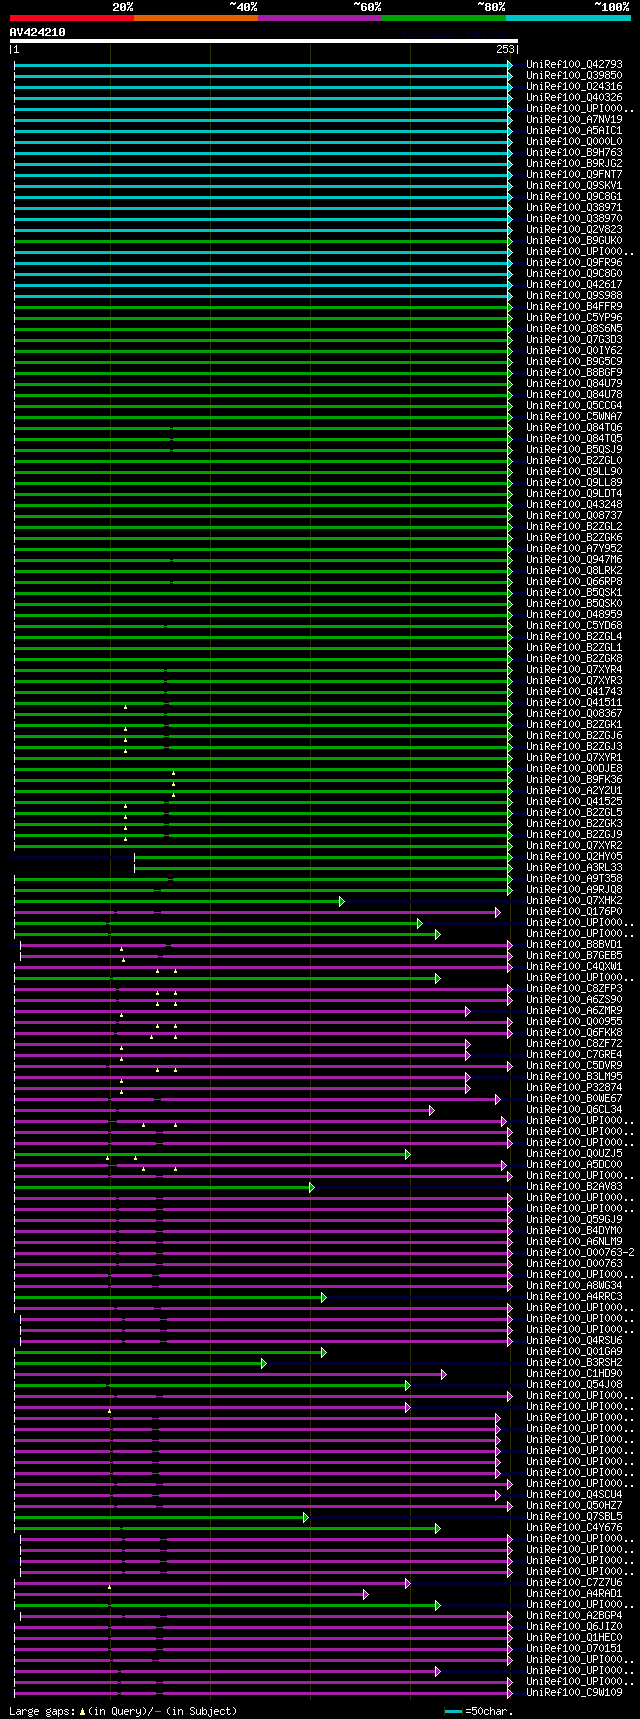
Task: Click label UniRef100_C5YP96
Action: tap(574, 317)
